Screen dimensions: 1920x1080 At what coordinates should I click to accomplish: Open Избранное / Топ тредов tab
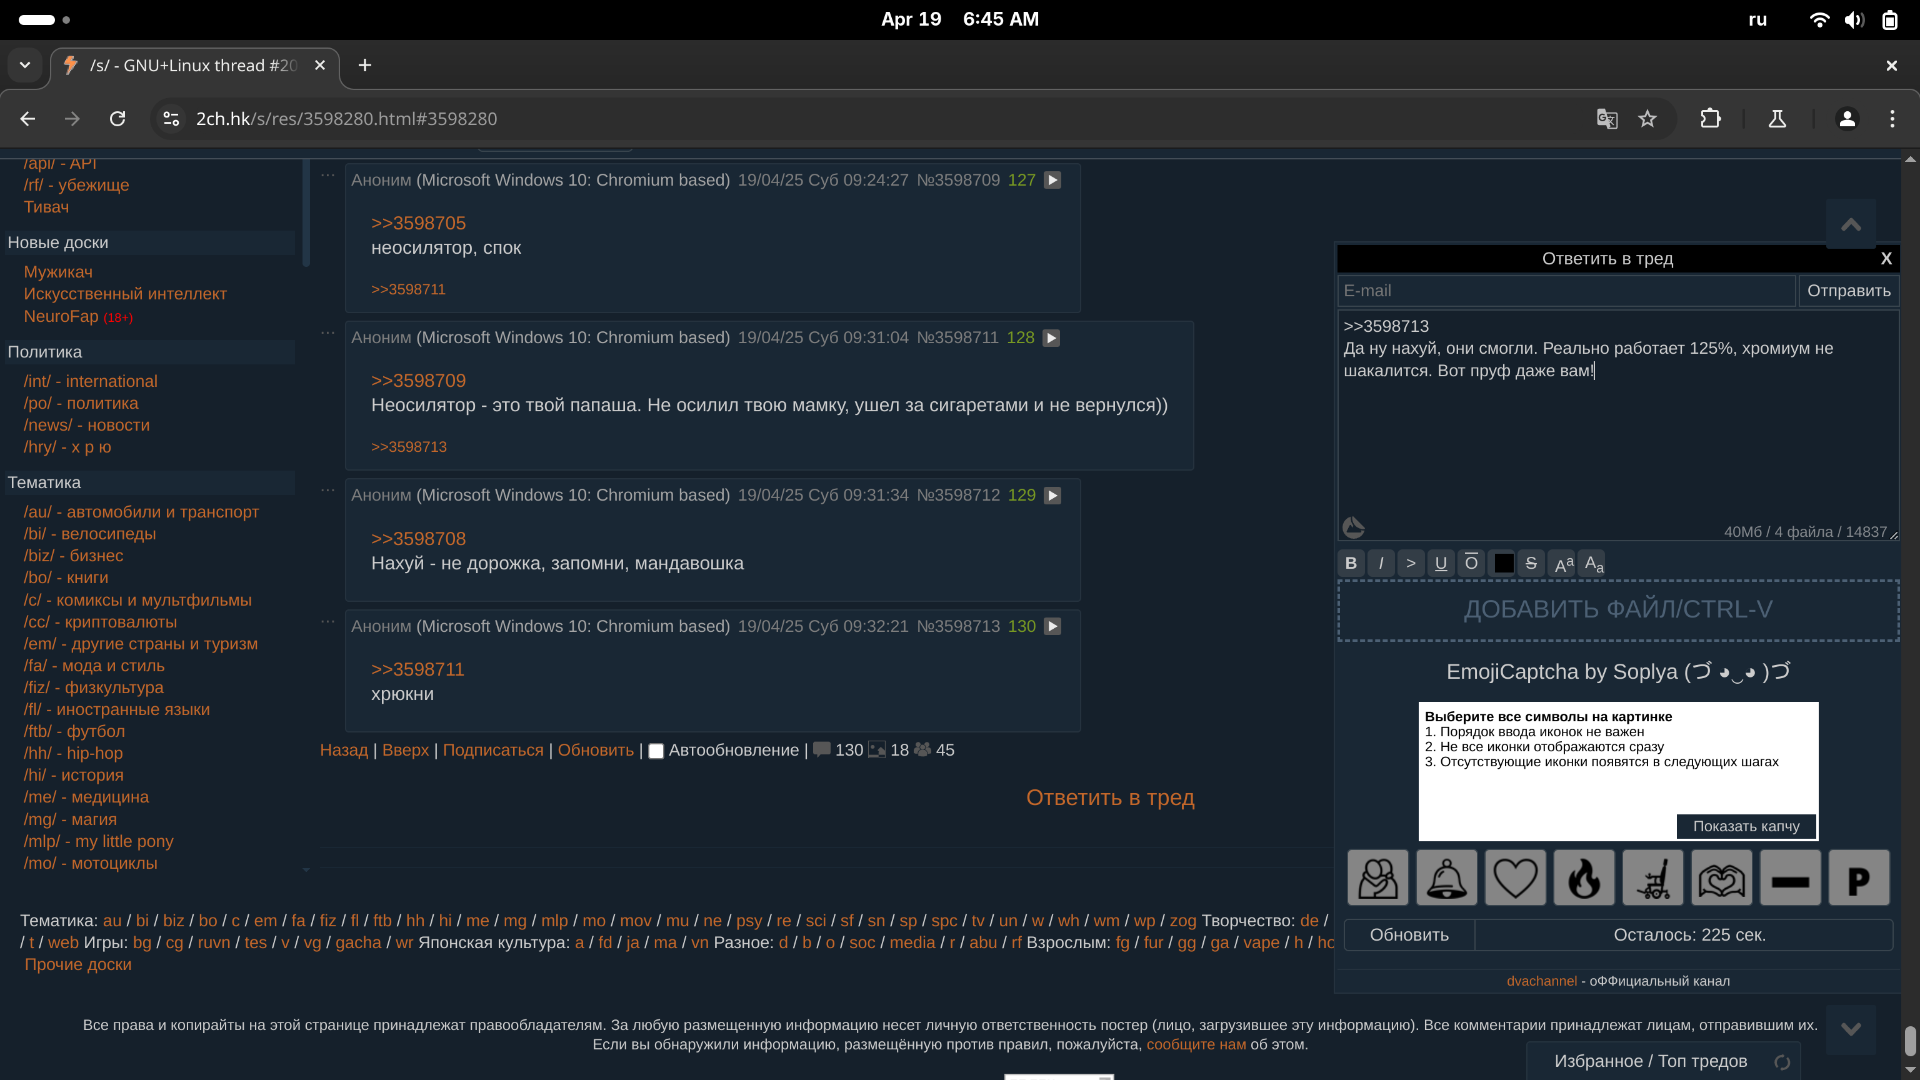click(x=1650, y=1061)
